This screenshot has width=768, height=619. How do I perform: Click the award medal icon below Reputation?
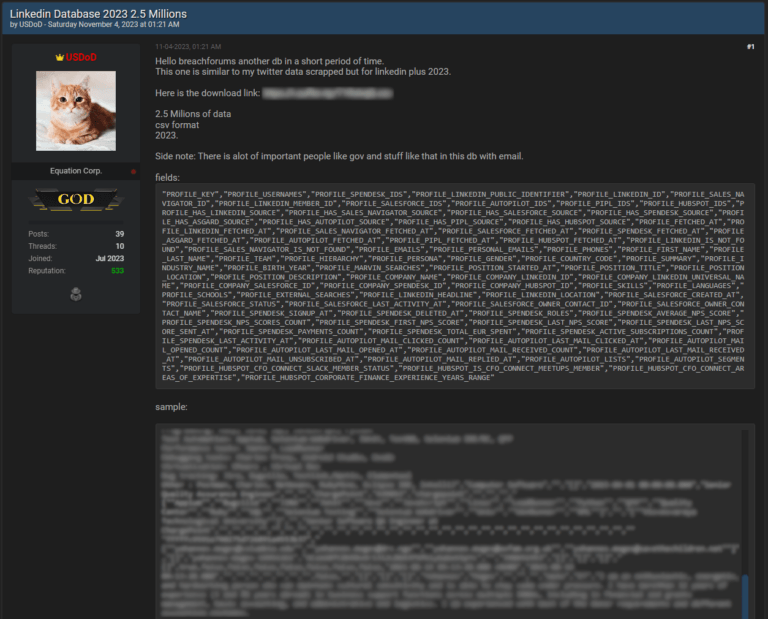76,294
